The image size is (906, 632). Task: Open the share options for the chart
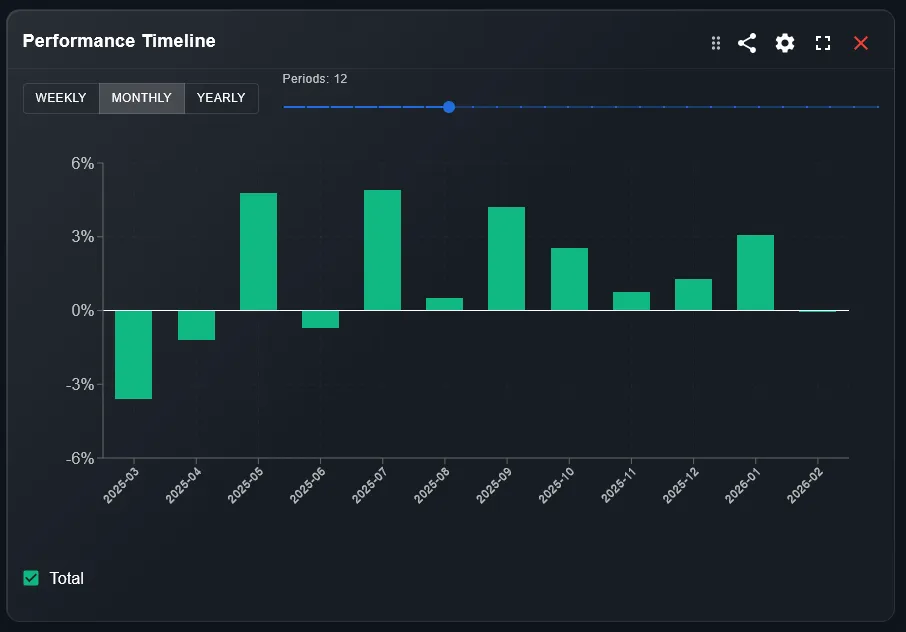pyautogui.click(x=747, y=43)
